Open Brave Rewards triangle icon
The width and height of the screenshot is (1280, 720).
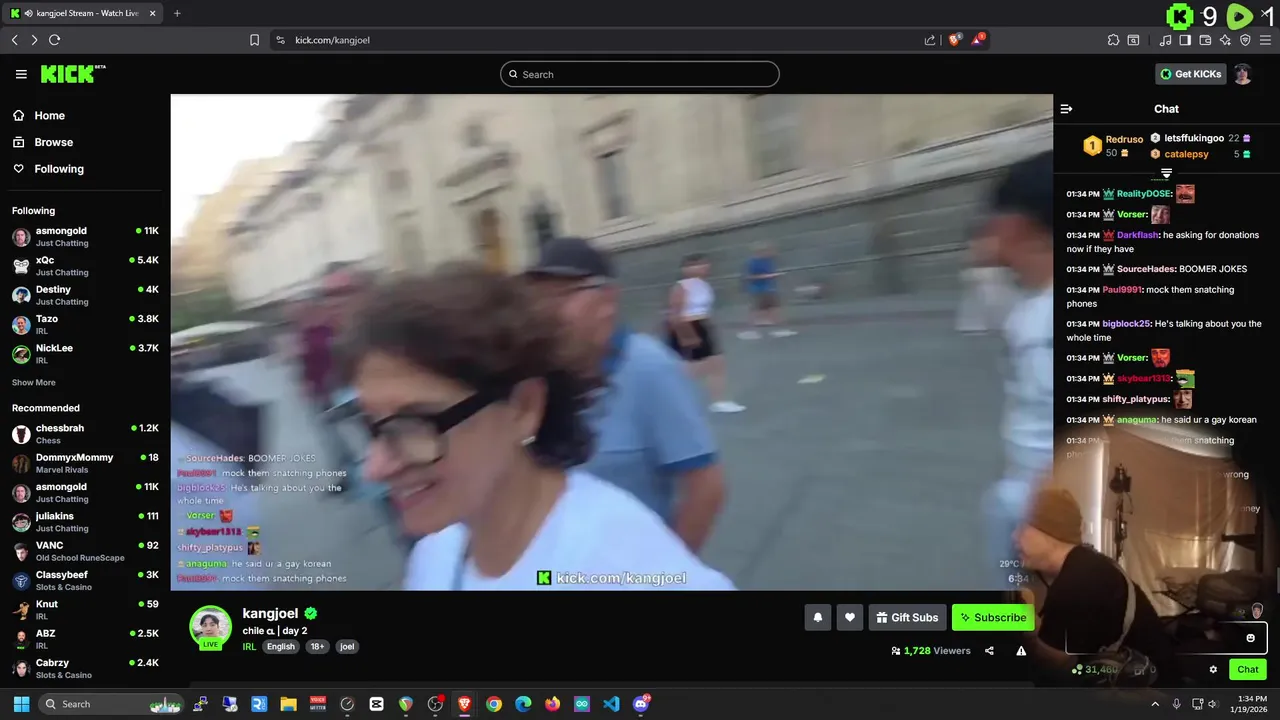(978, 40)
